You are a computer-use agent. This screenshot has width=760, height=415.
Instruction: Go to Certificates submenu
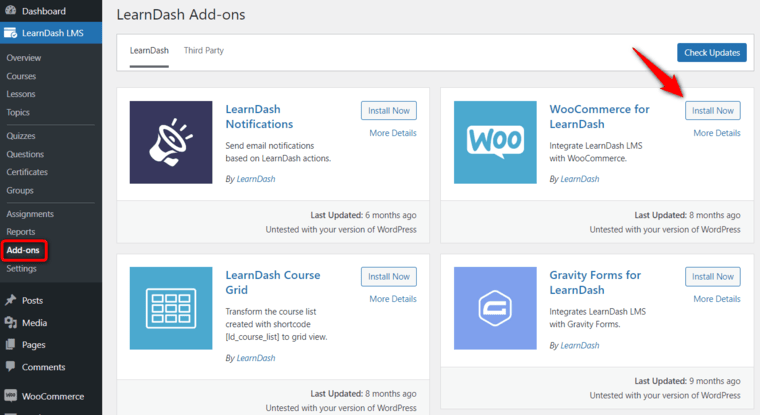(27, 172)
